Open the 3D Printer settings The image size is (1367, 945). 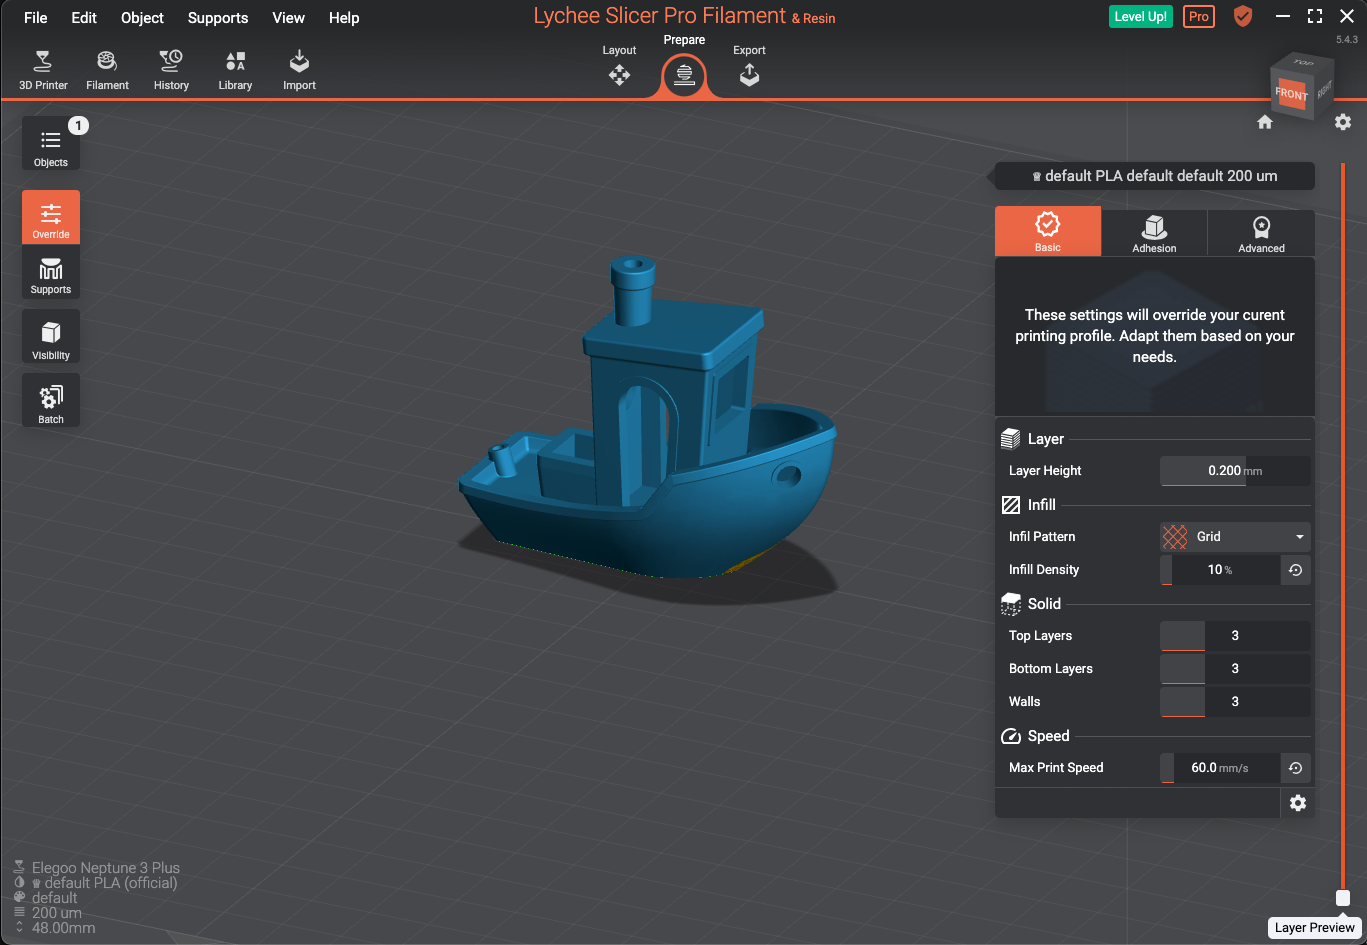[x=43, y=70]
